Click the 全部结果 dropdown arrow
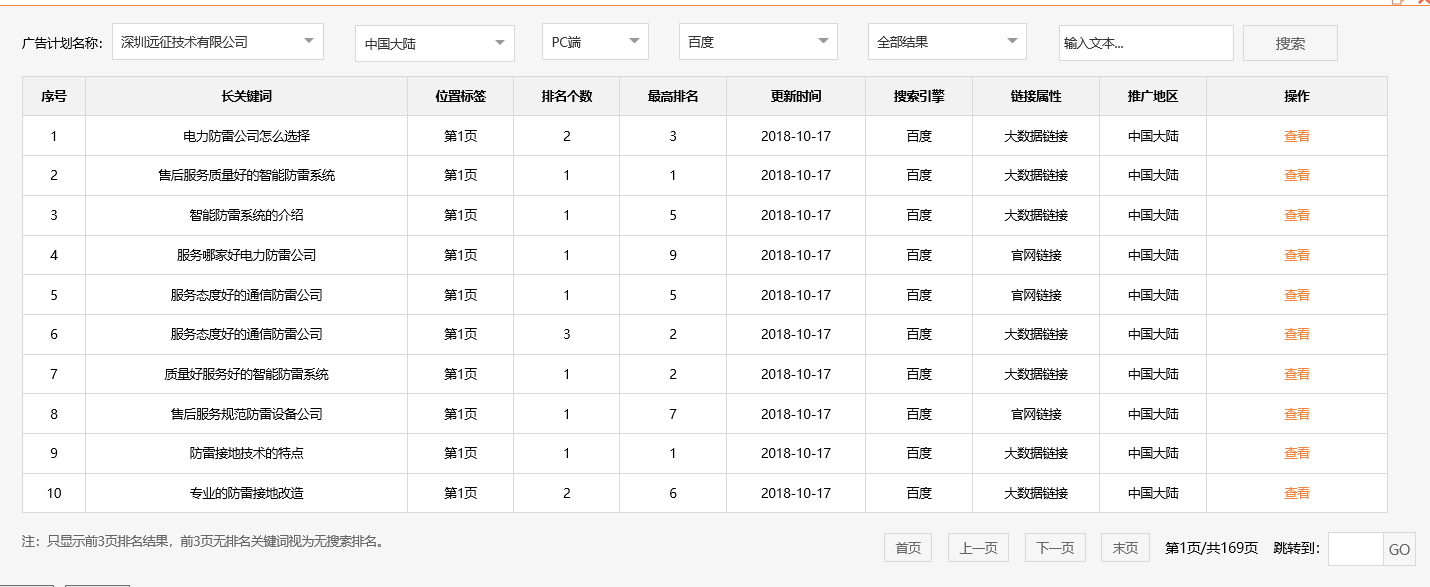The height and width of the screenshot is (587, 1430). coord(1011,41)
